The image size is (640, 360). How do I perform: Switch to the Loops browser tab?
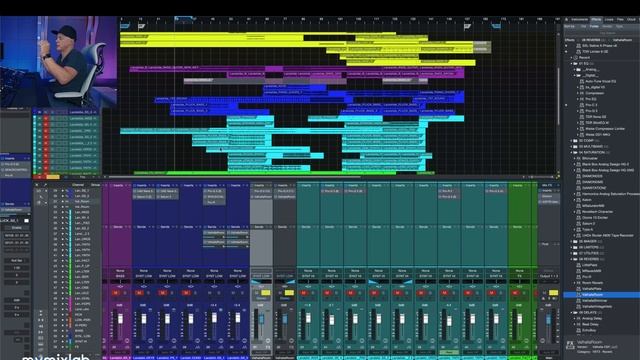pyautogui.click(x=609, y=19)
